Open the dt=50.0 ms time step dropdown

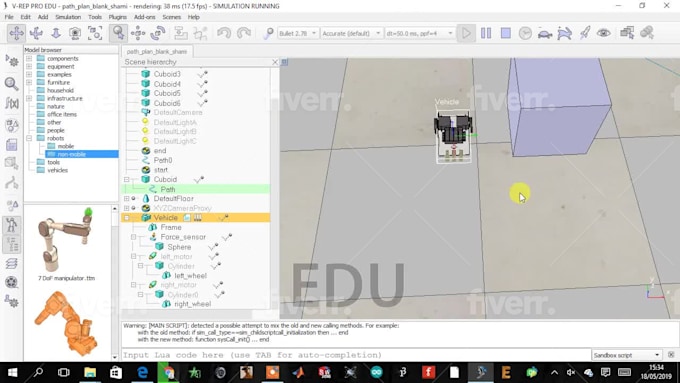coord(419,33)
